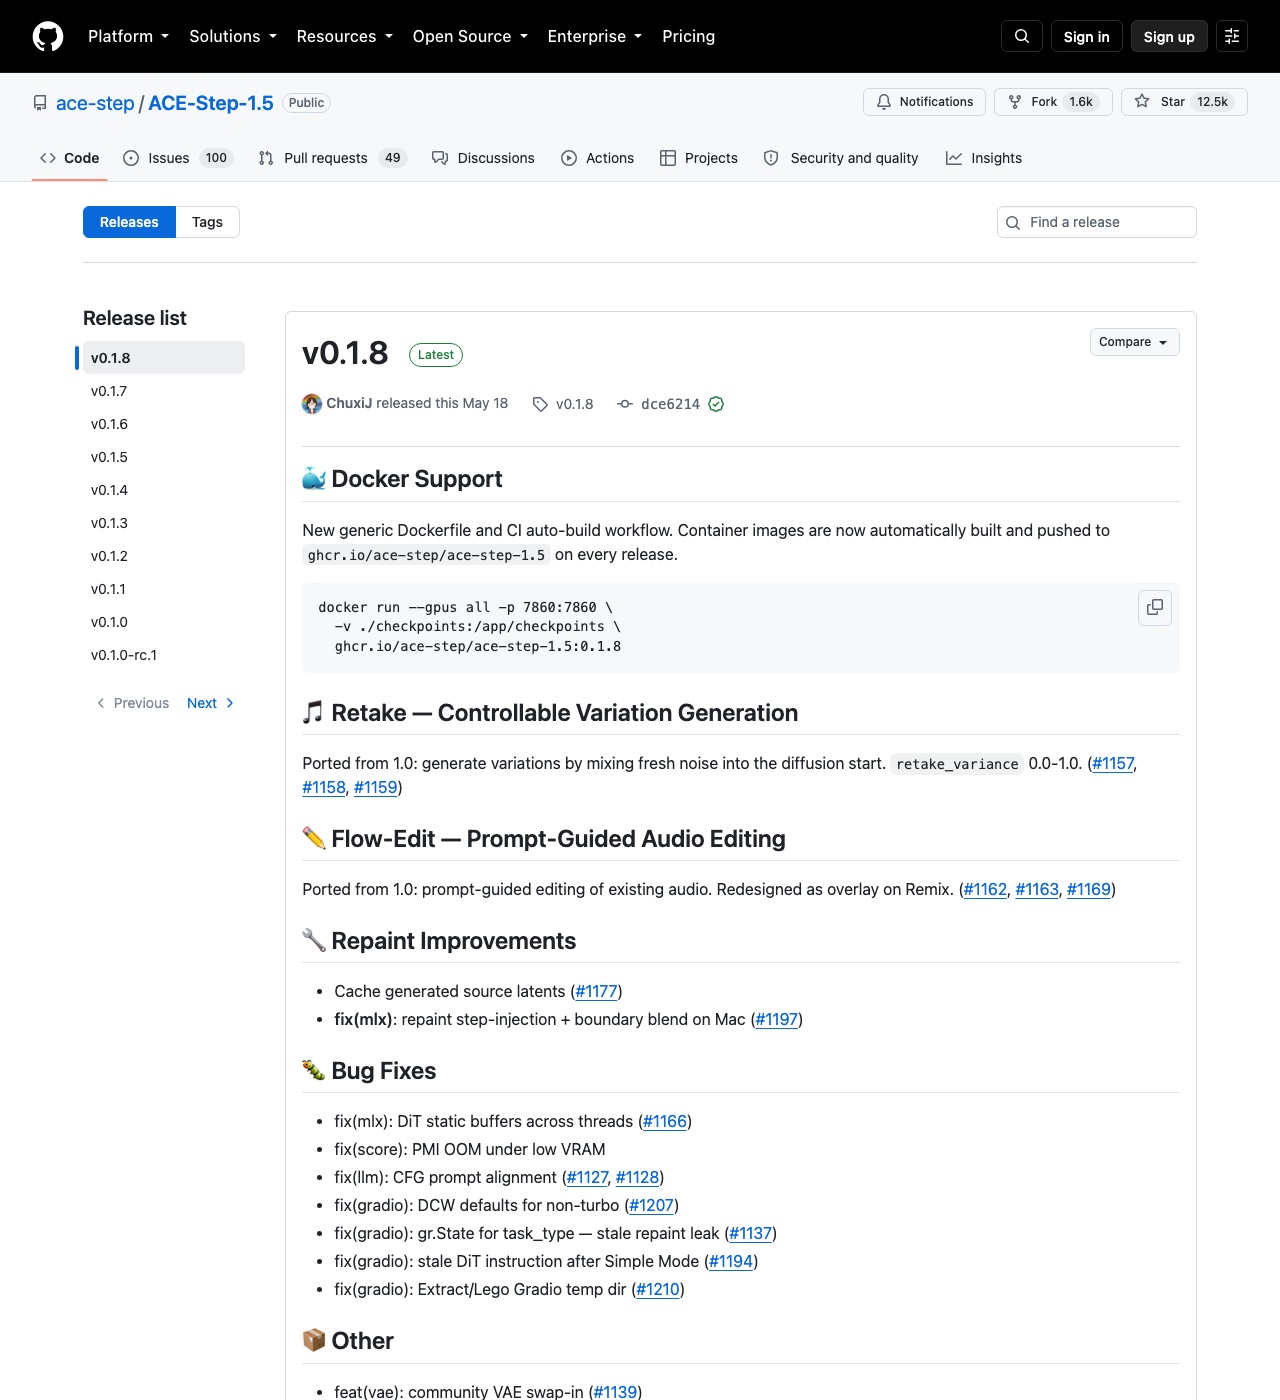Viewport: 1280px width, 1400px height.
Task: Open the v0.1.8 tag link
Action: [x=563, y=404]
